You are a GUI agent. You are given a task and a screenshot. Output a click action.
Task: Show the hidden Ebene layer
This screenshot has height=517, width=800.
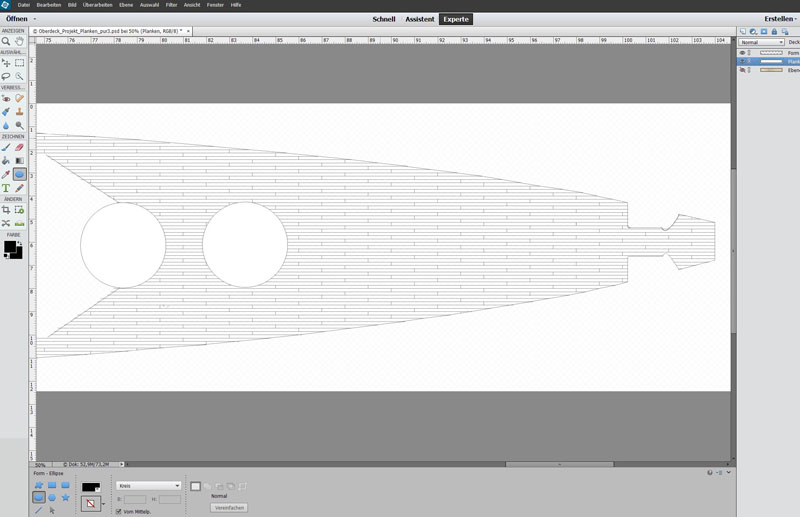743,70
